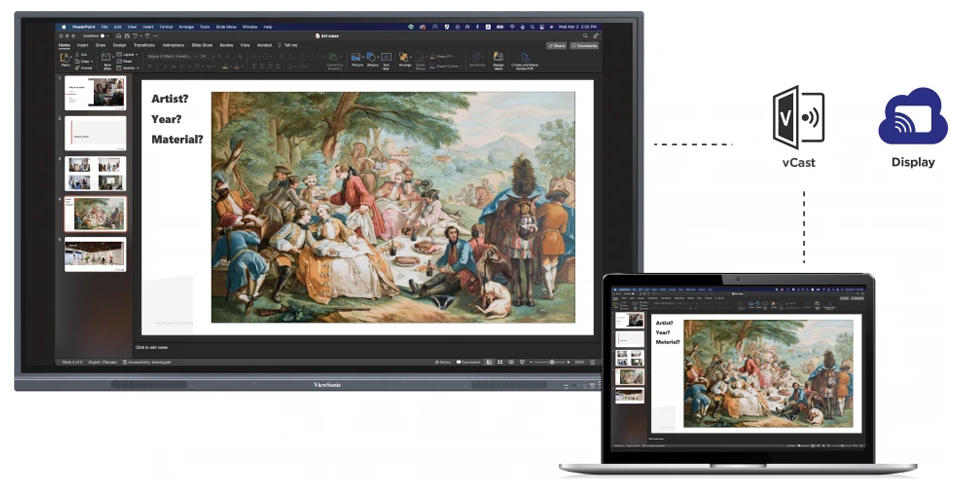The height and width of the screenshot is (492, 960).
Task: Click the vCast app icon
Action: tap(798, 117)
